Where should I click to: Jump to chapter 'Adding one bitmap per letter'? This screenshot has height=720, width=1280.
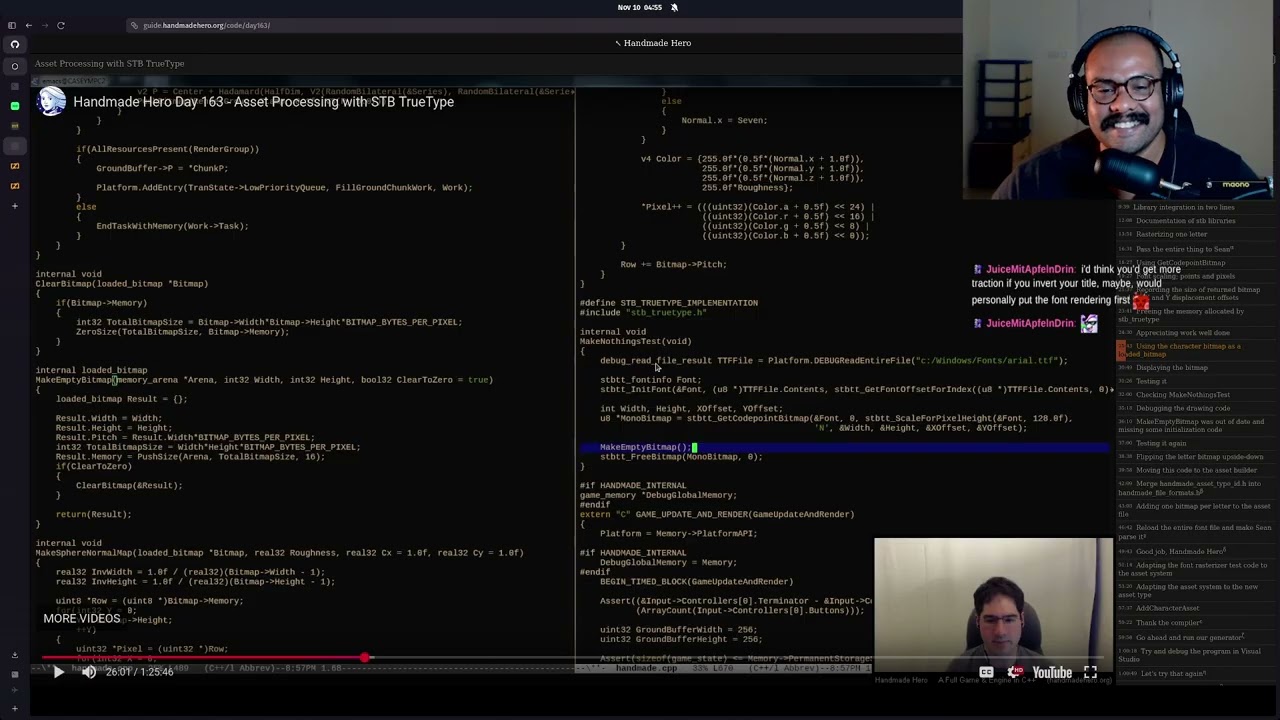coord(1194,510)
